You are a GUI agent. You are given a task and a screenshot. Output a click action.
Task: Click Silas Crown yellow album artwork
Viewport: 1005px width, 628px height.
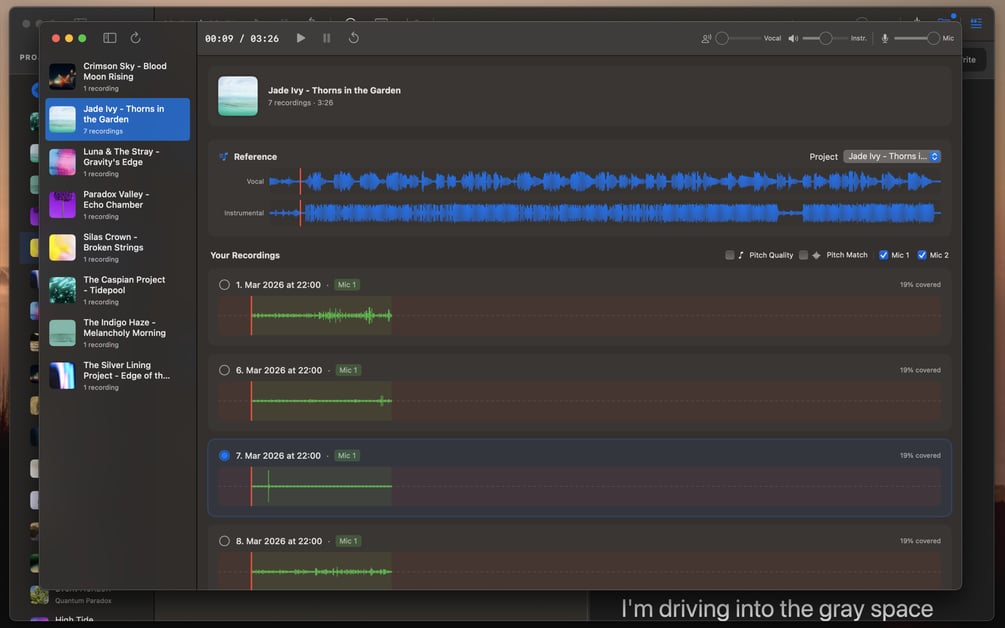62,247
